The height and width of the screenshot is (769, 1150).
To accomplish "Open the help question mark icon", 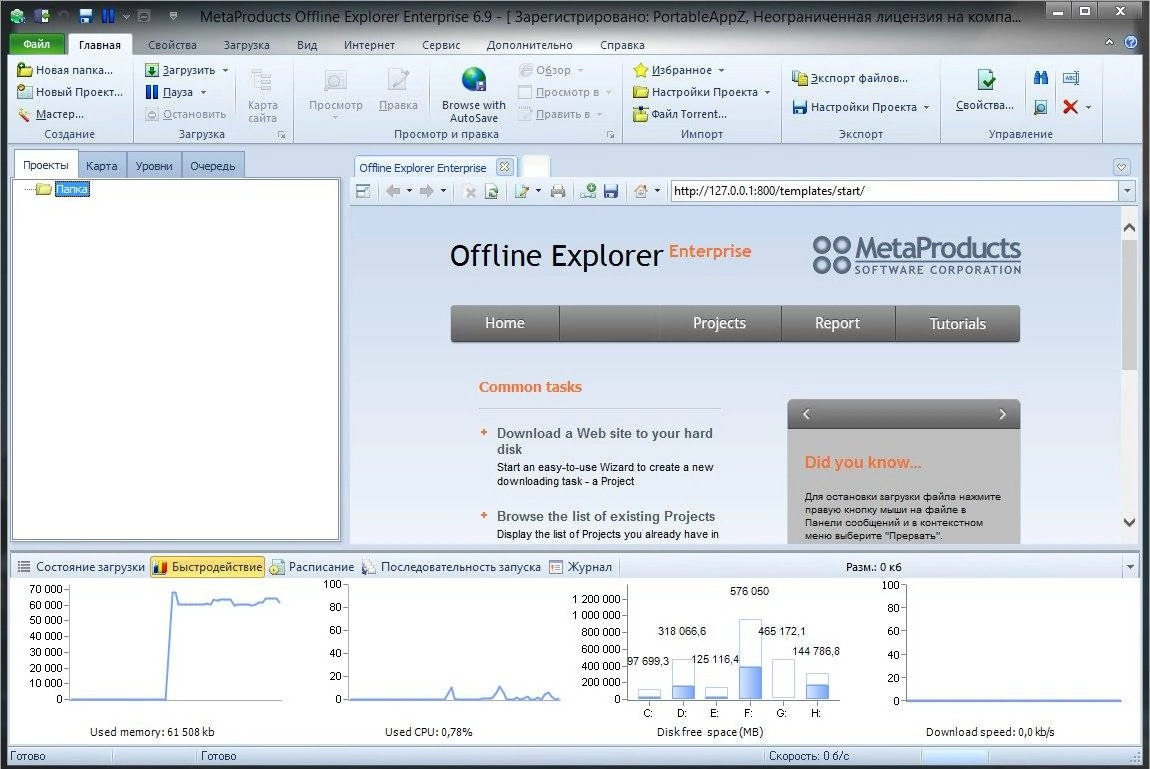I will [1131, 43].
